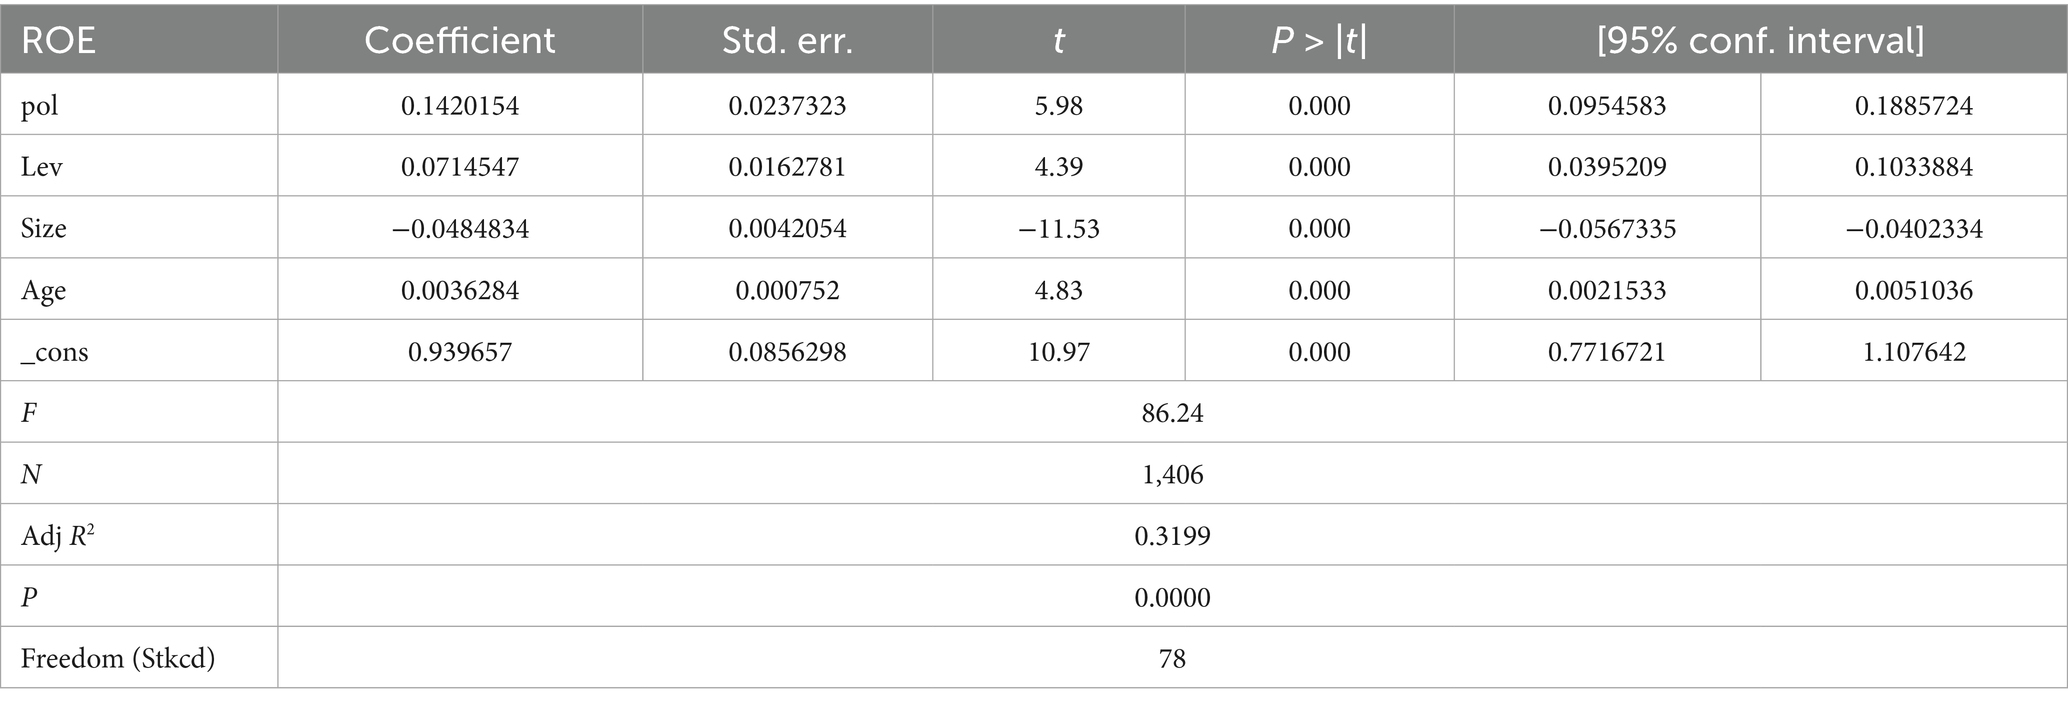This screenshot has width=2068, height=706.
Task: Click the Adj R² value 0.3199
Action: tap(1172, 536)
